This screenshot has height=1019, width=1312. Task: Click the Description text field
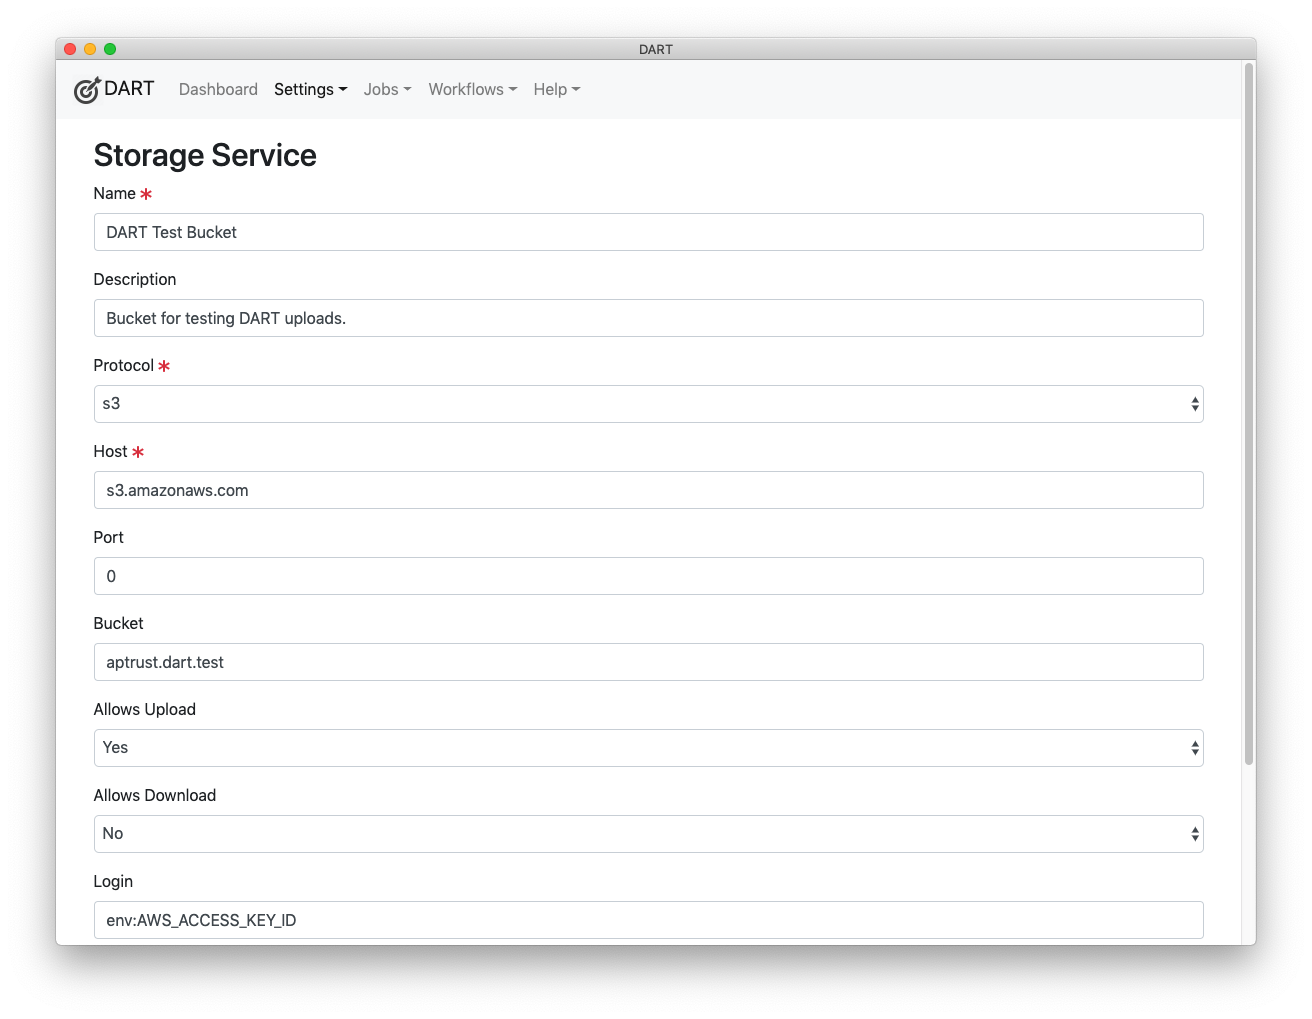648,318
